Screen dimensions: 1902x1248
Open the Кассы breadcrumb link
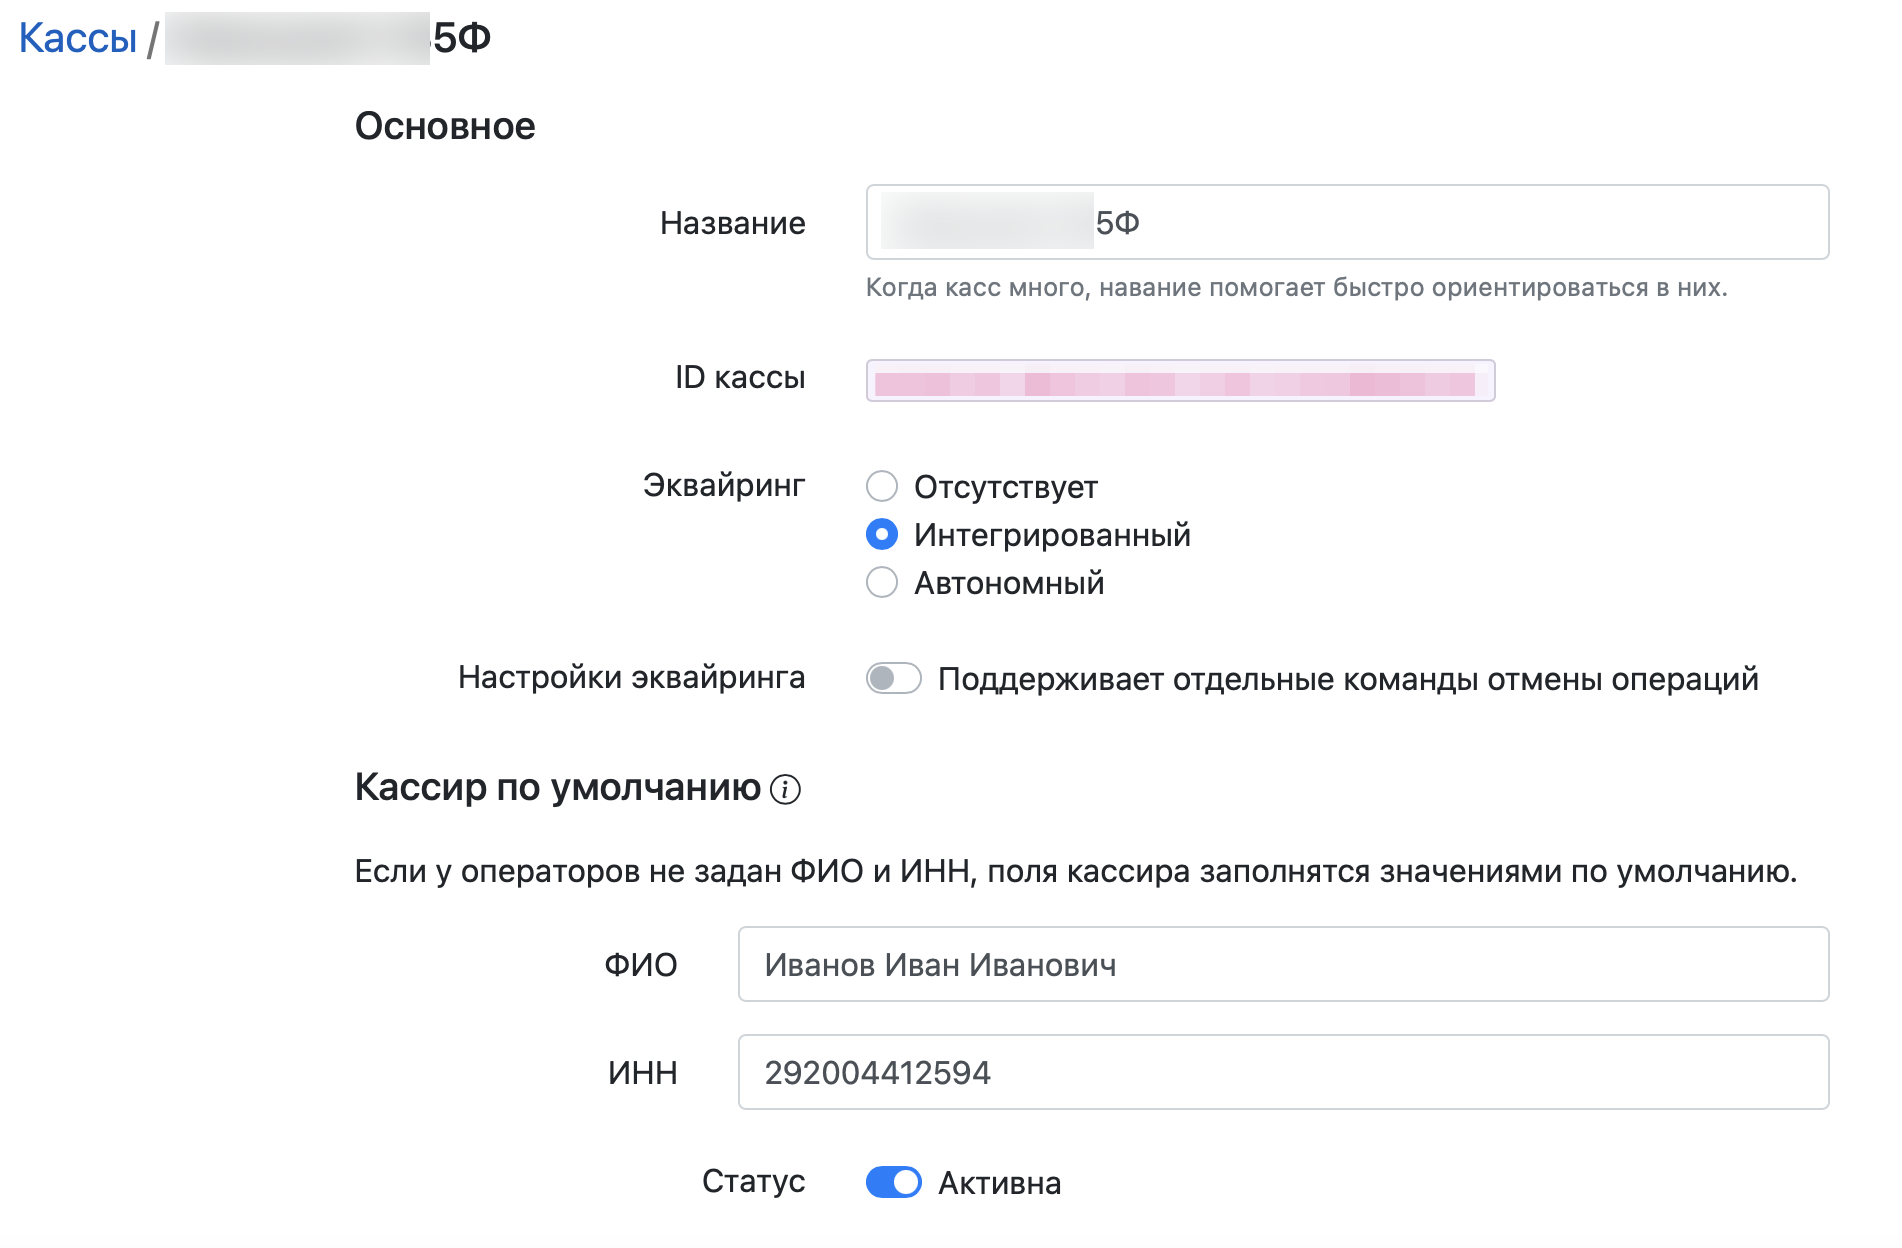[x=78, y=38]
